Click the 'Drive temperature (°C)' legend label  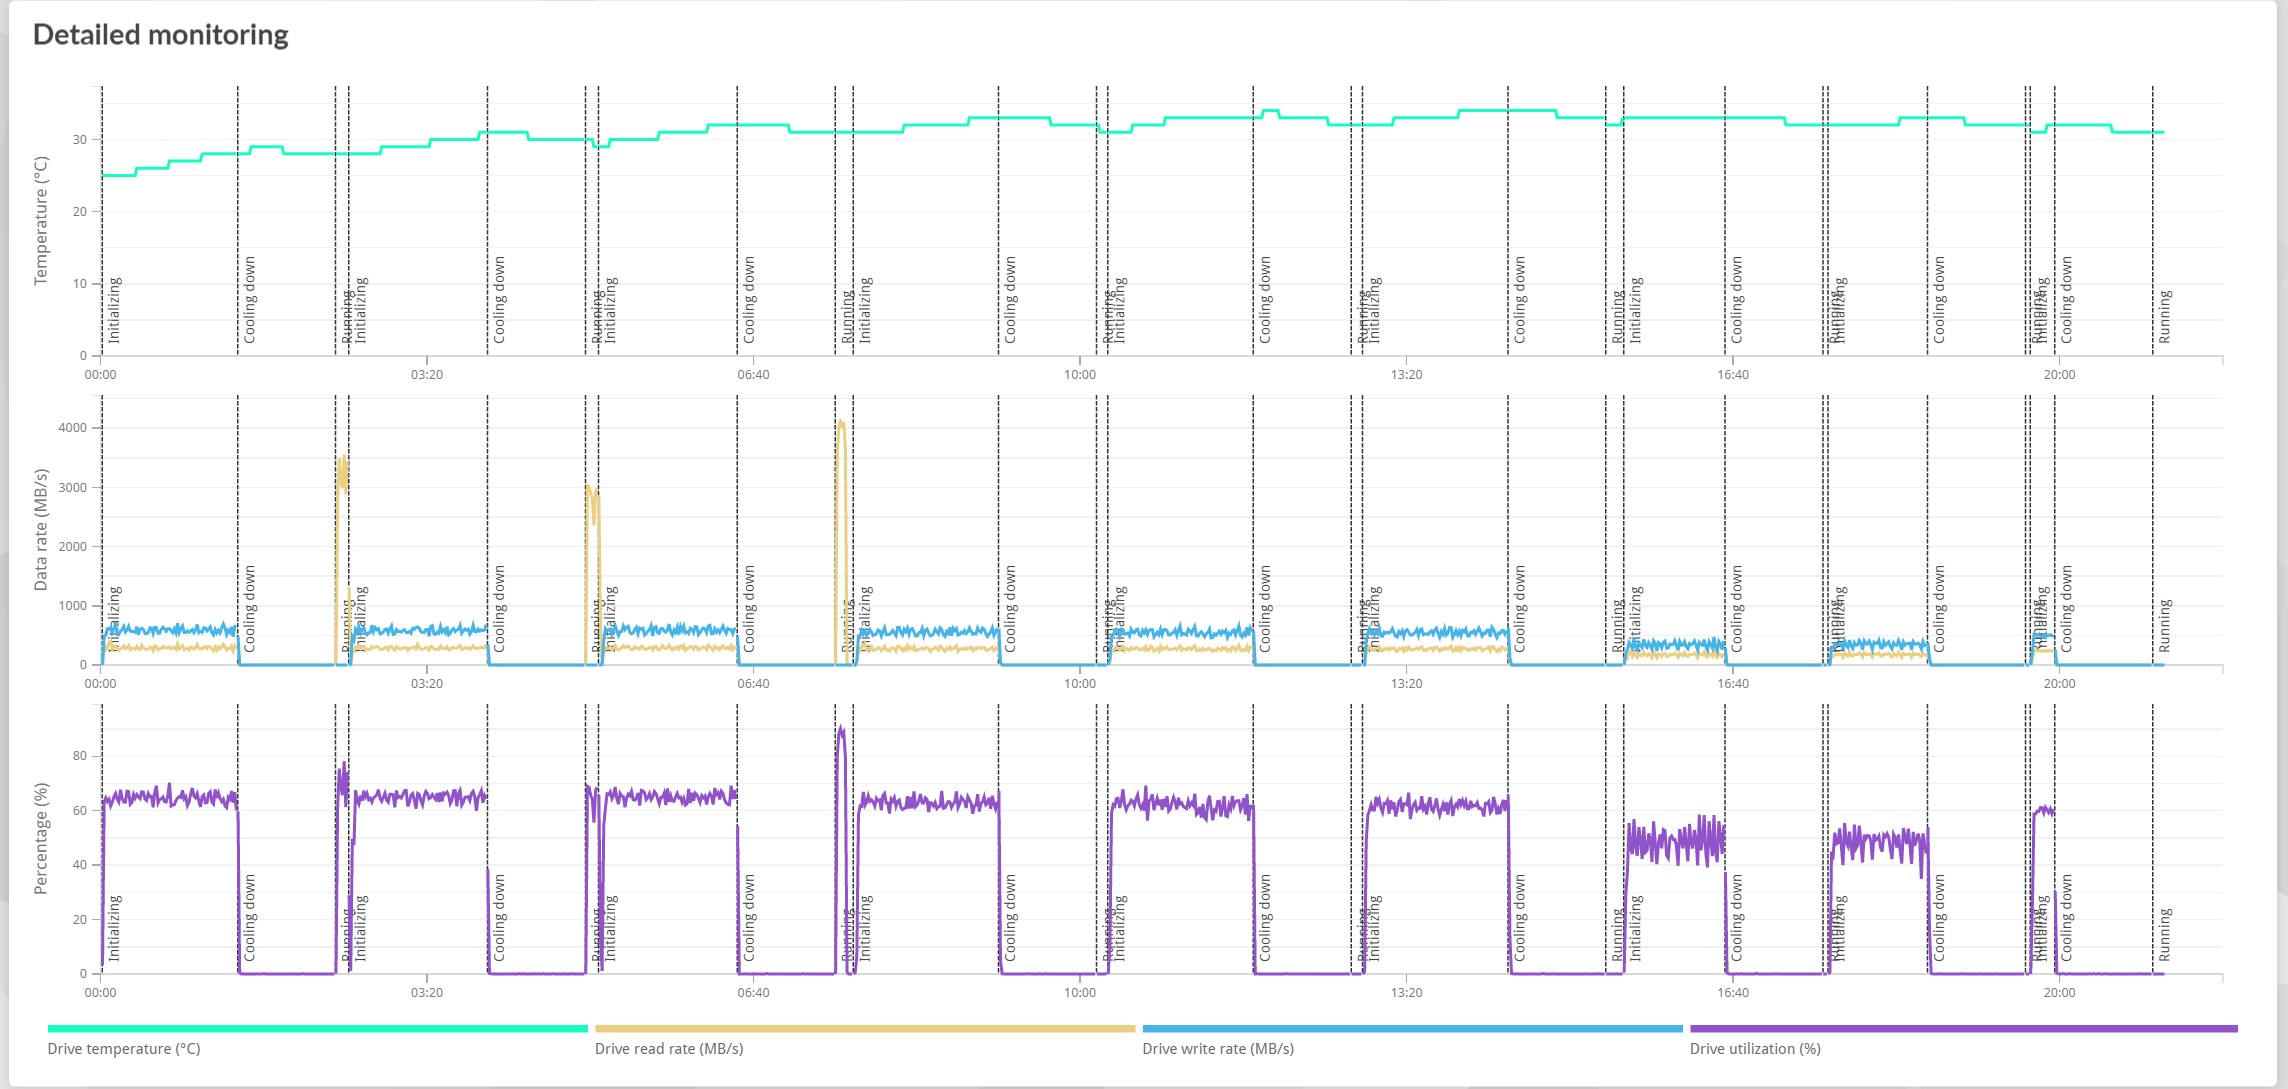pyautogui.click(x=124, y=1049)
